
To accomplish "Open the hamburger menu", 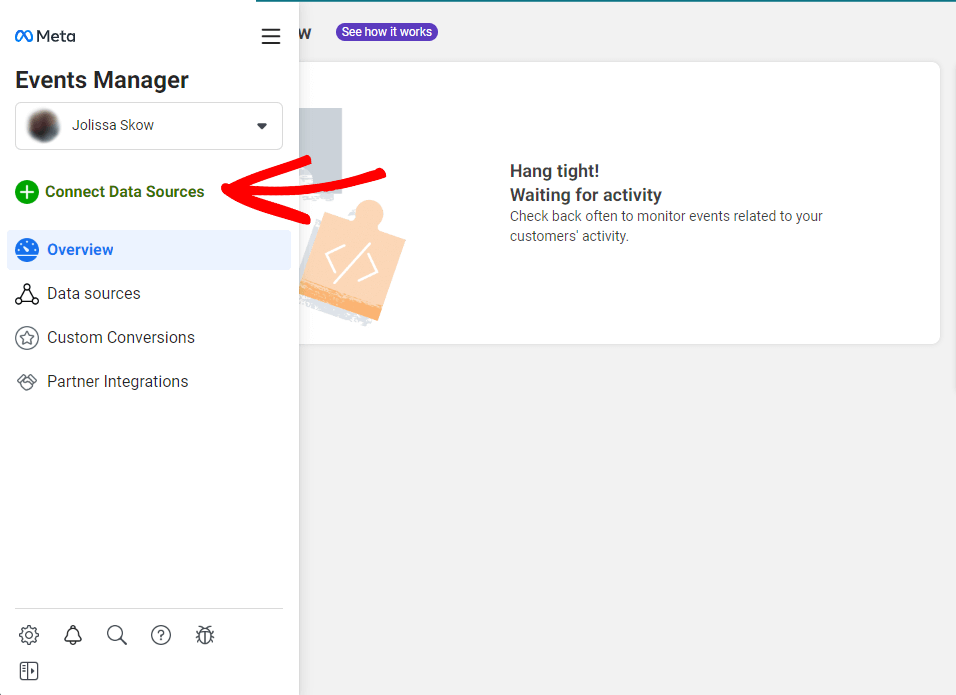I will [x=270, y=36].
